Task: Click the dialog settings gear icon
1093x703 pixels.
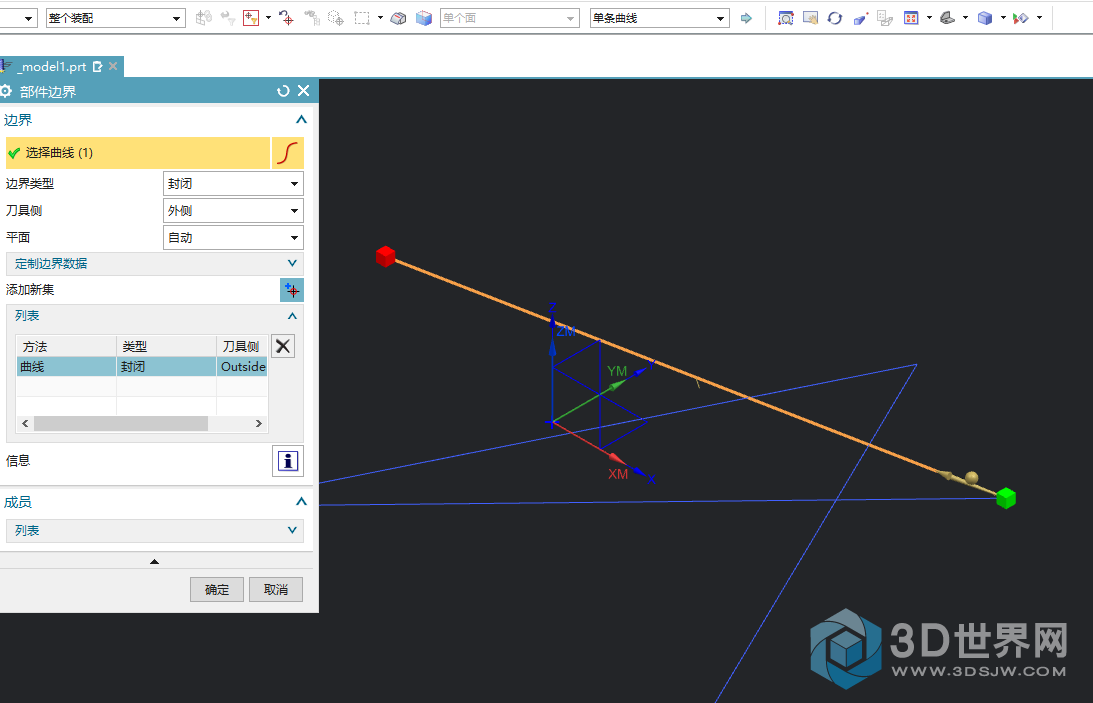Action: (6, 91)
